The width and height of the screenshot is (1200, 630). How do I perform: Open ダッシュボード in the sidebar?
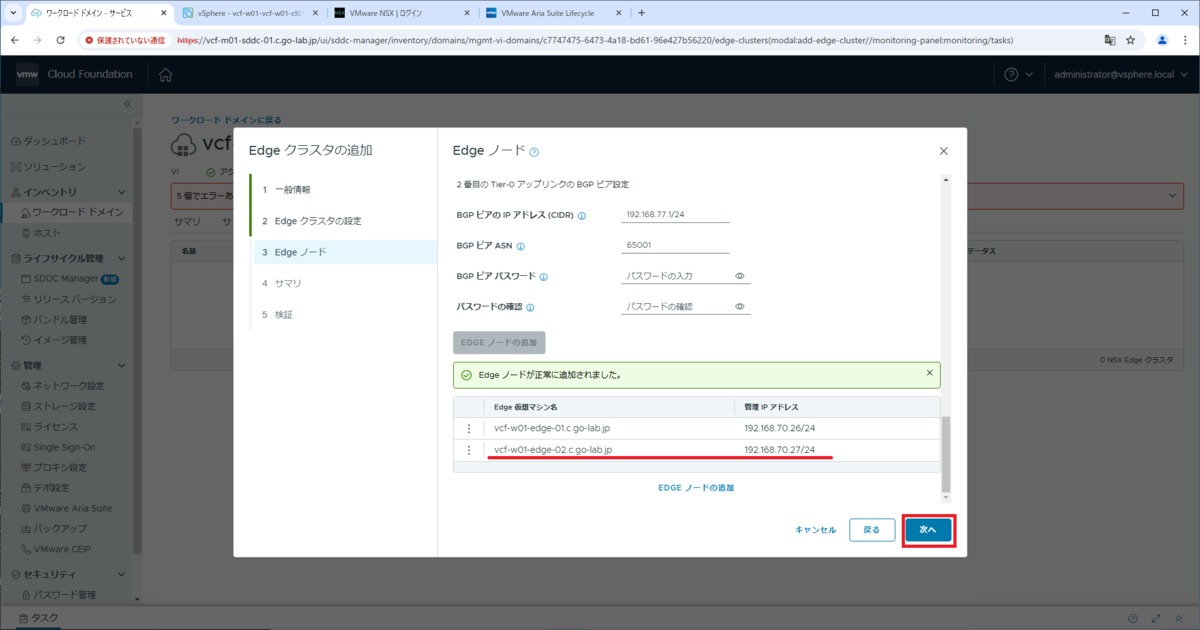click(x=55, y=141)
